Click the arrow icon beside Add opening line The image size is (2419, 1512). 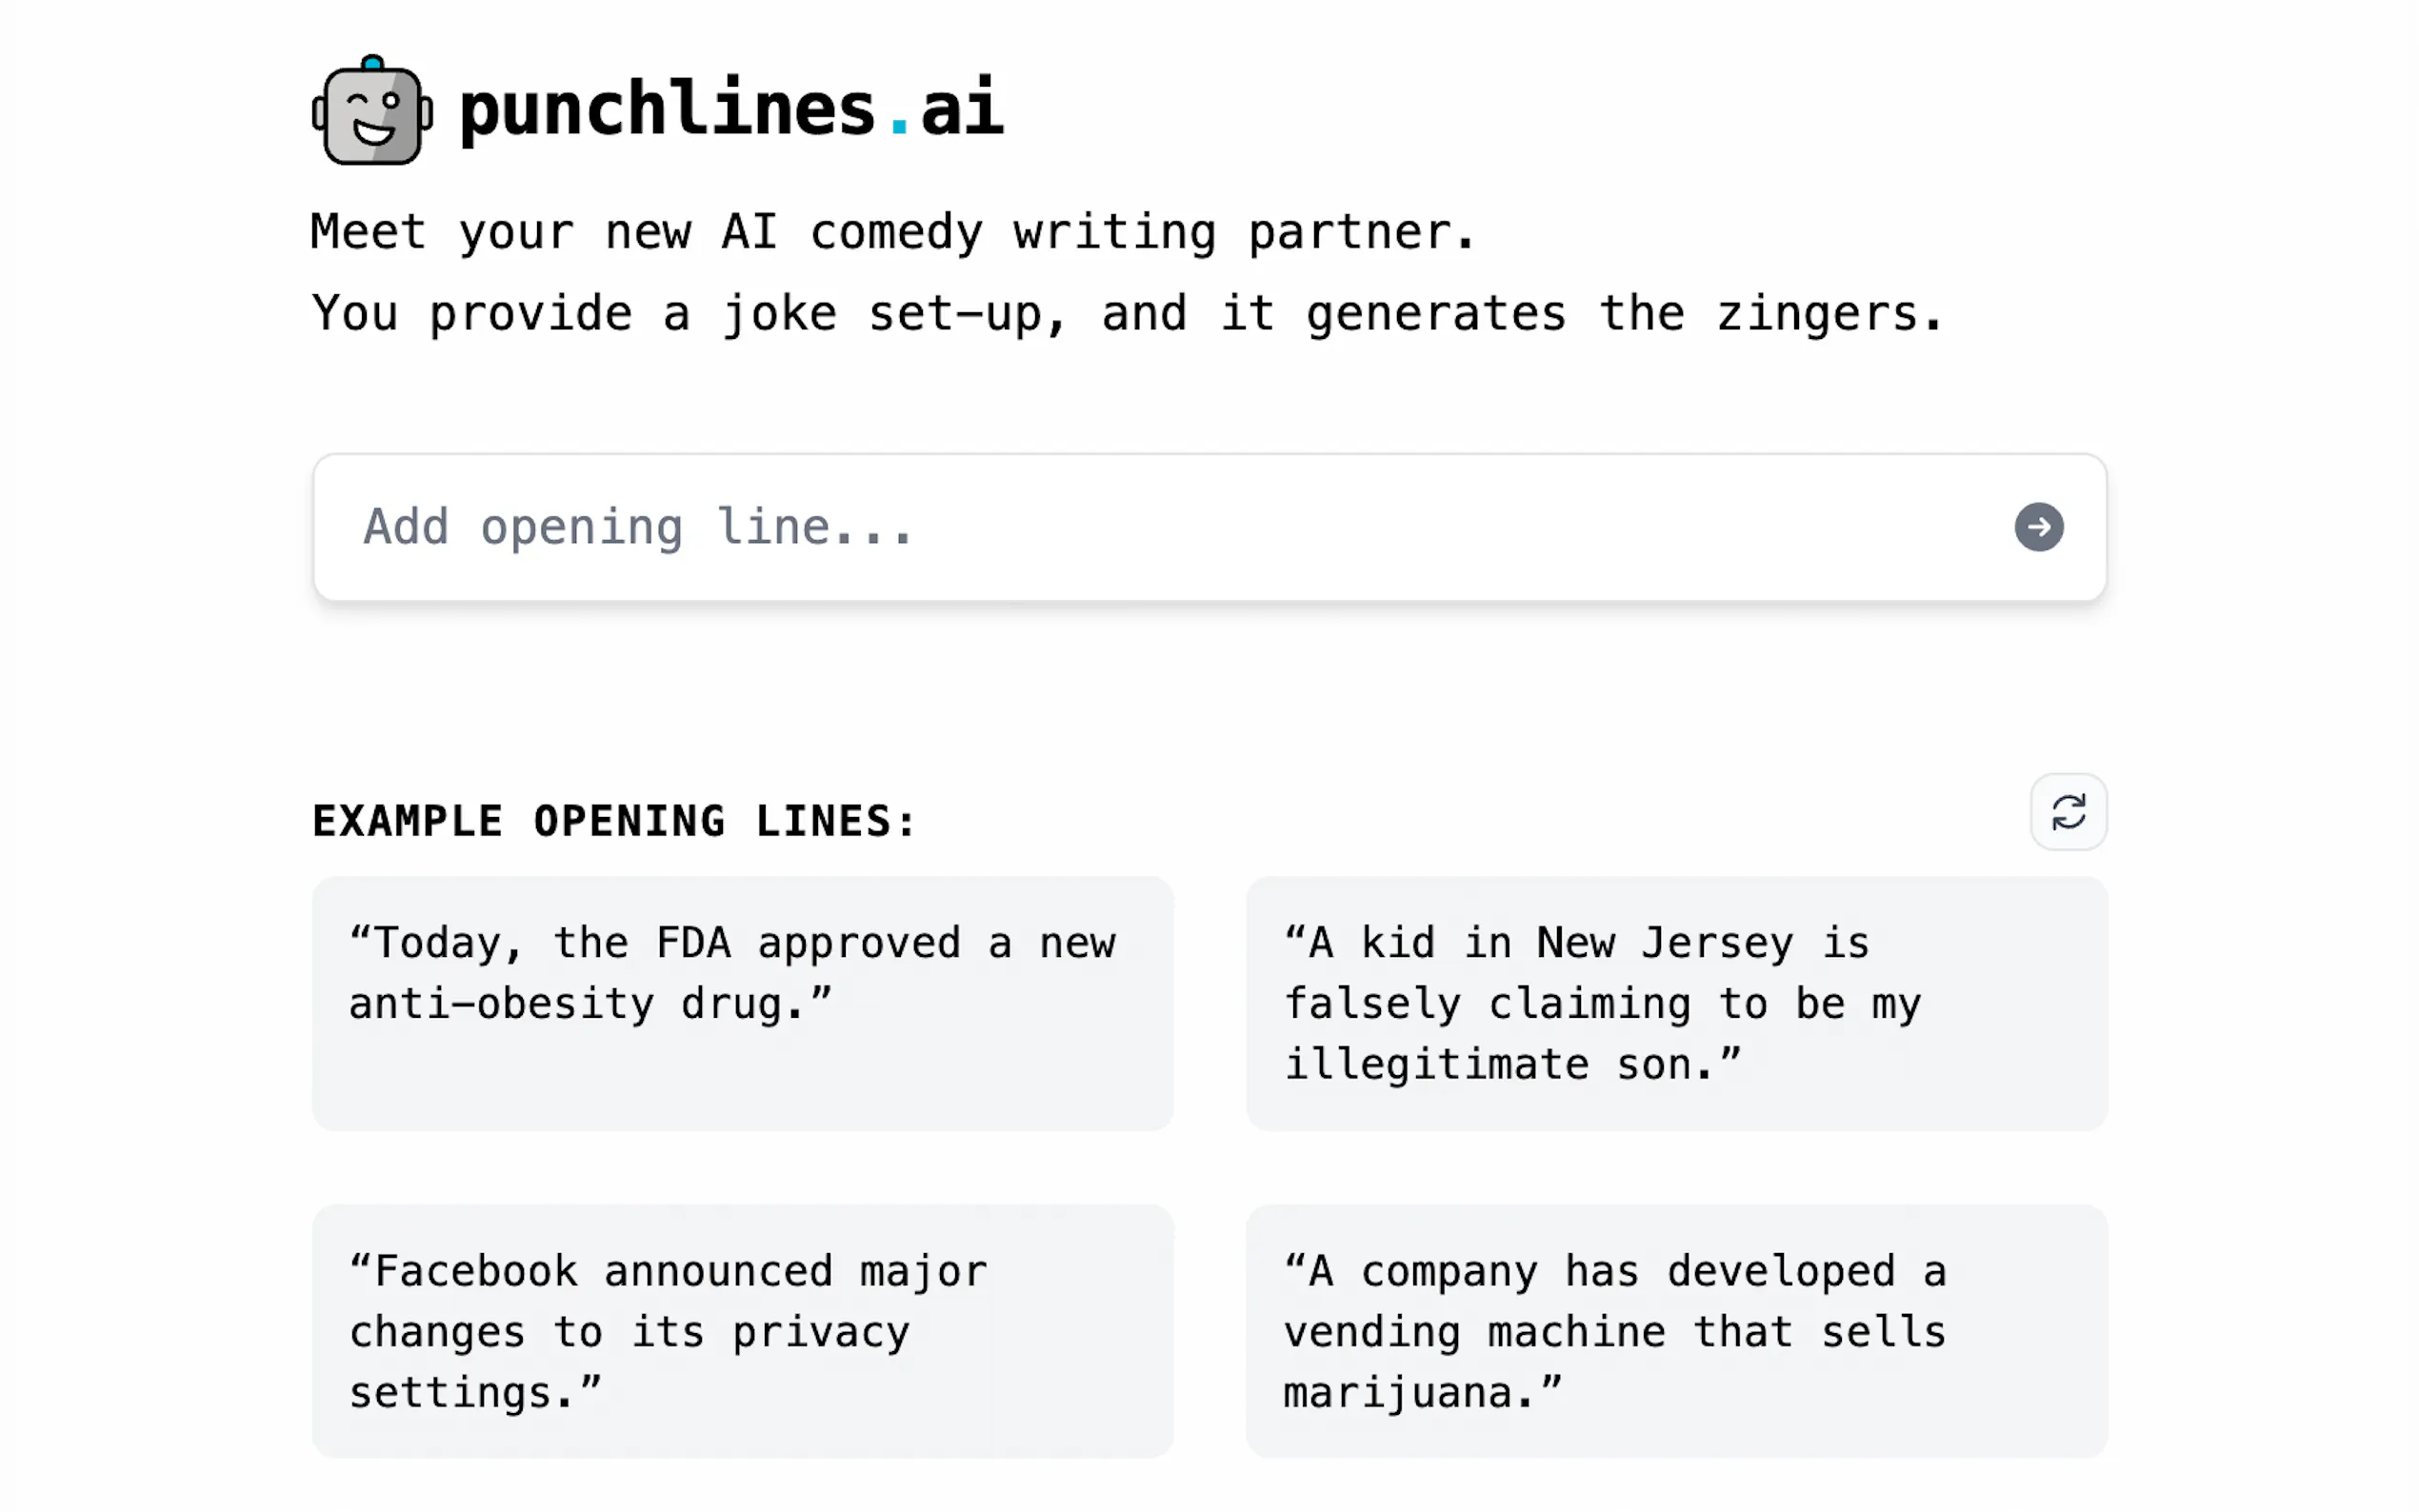2039,527
